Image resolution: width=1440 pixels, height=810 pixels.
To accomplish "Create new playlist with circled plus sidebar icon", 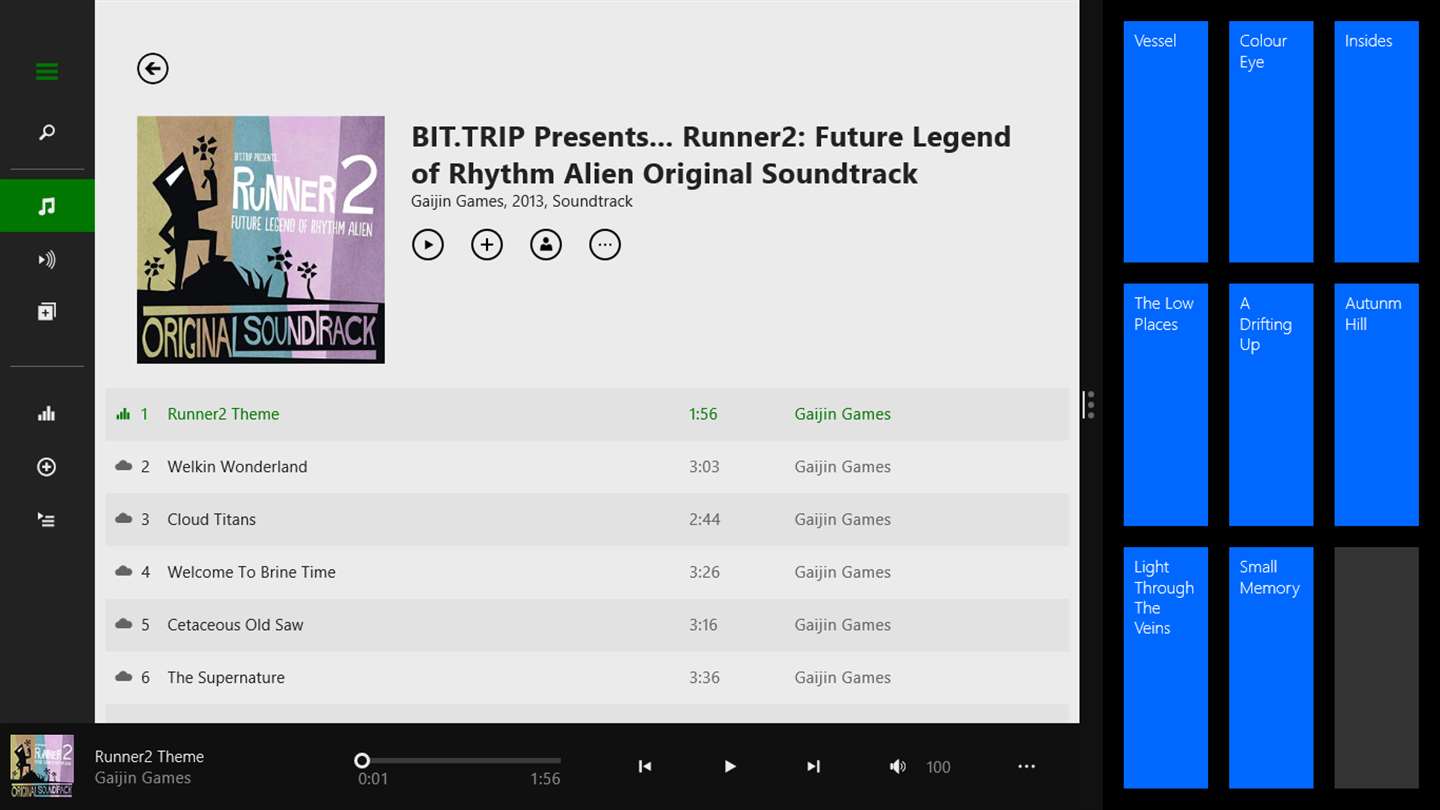I will (47, 467).
